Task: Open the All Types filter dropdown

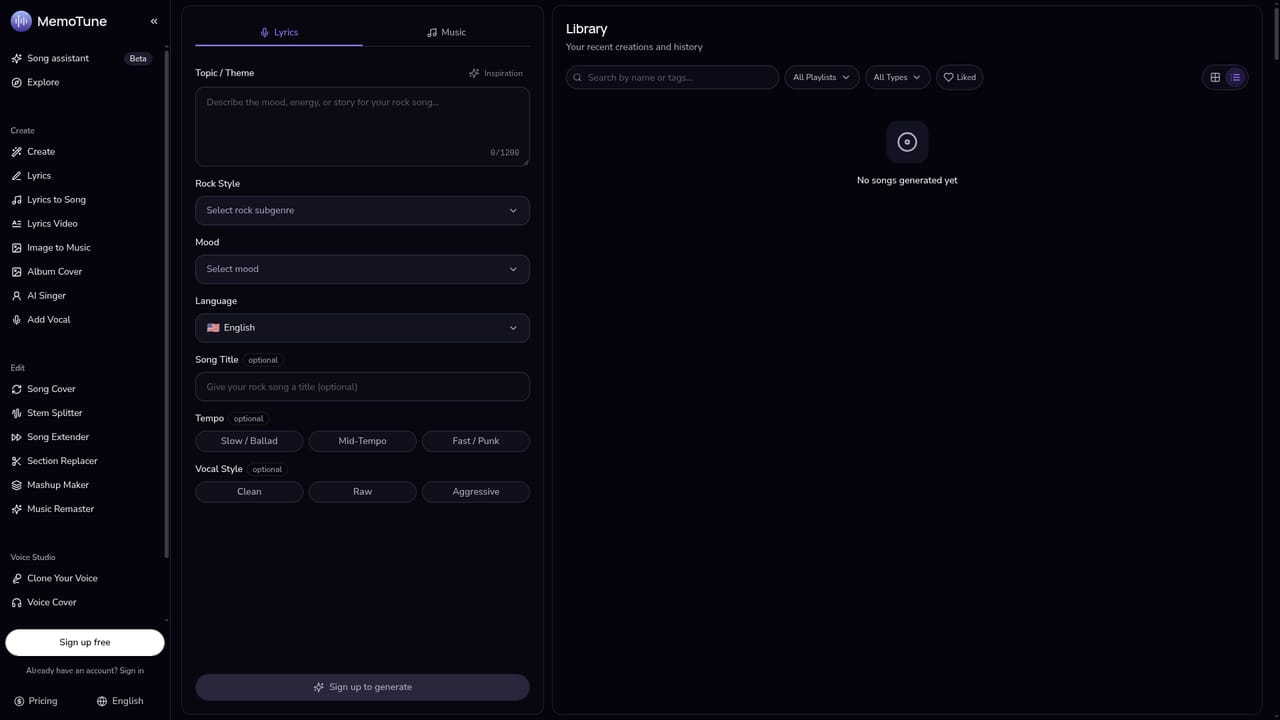Action: tap(898, 77)
